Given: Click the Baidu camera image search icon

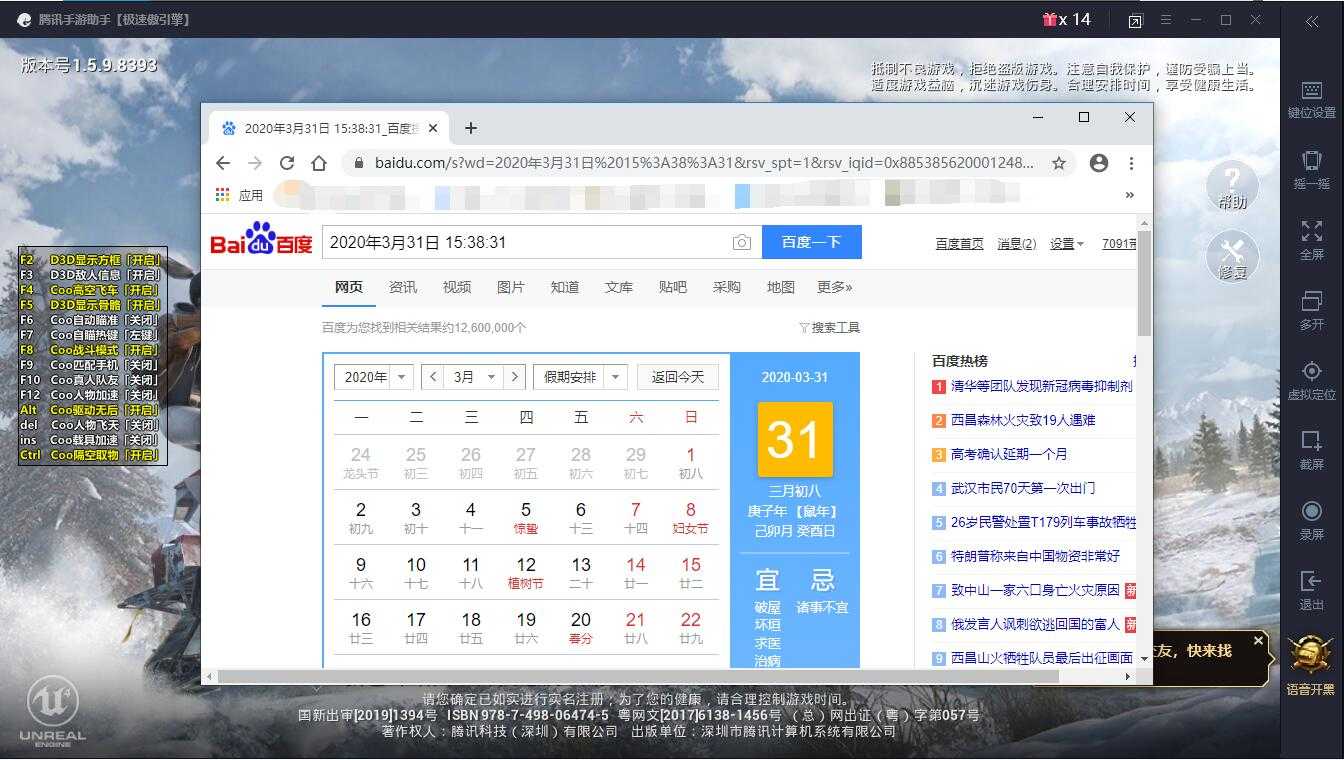Looking at the screenshot, I should coord(741,242).
